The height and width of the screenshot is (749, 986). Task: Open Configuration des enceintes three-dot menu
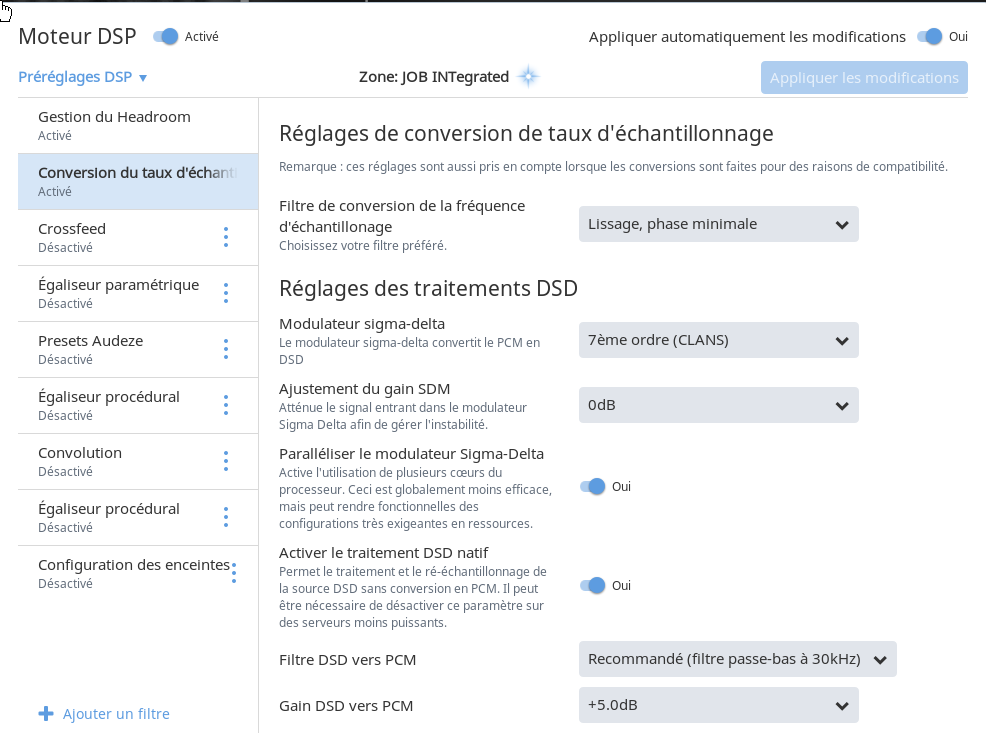pyautogui.click(x=234, y=573)
